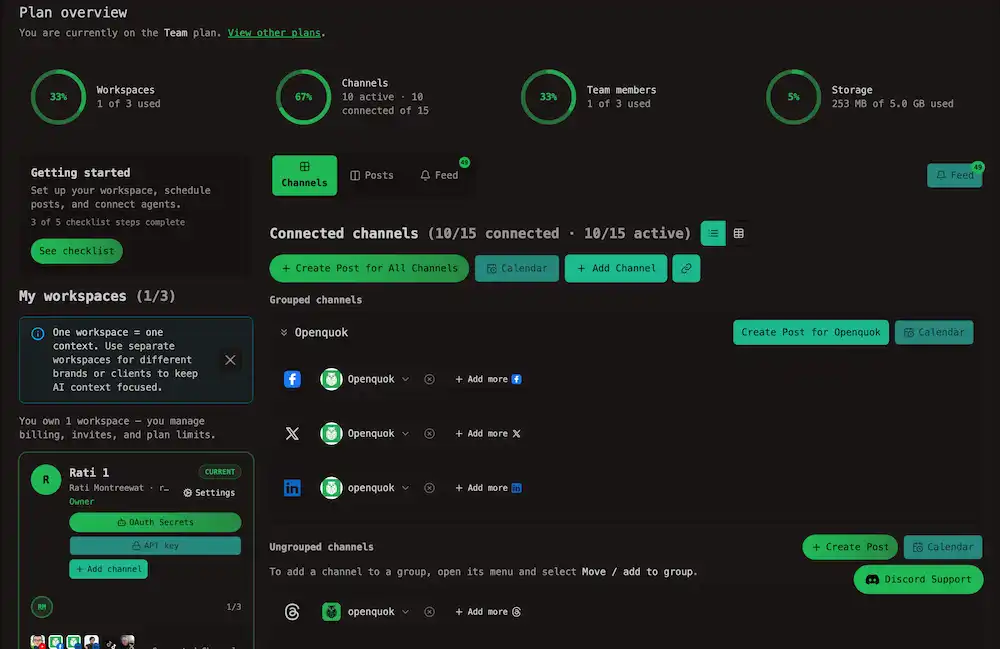
Task: Expand openquok dropdown in LinkedIn row
Action: (x=405, y=488)
